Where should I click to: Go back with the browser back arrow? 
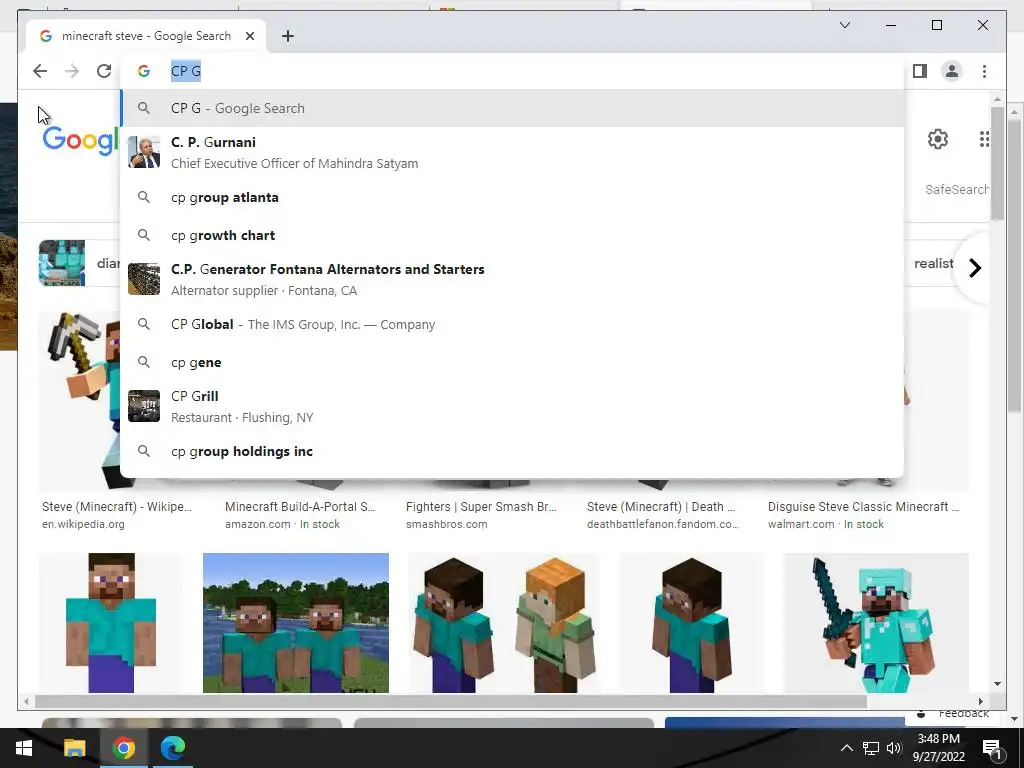coord(40,71)
